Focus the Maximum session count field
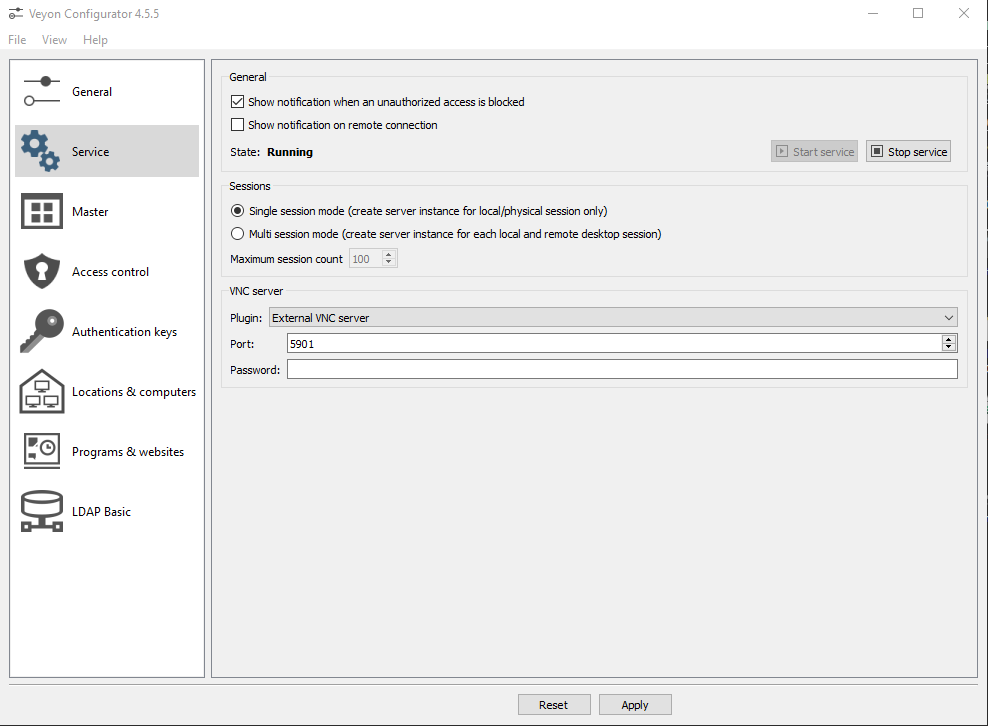Image resolution: width=988 pixels, height=726 pixels. (366, 258)
